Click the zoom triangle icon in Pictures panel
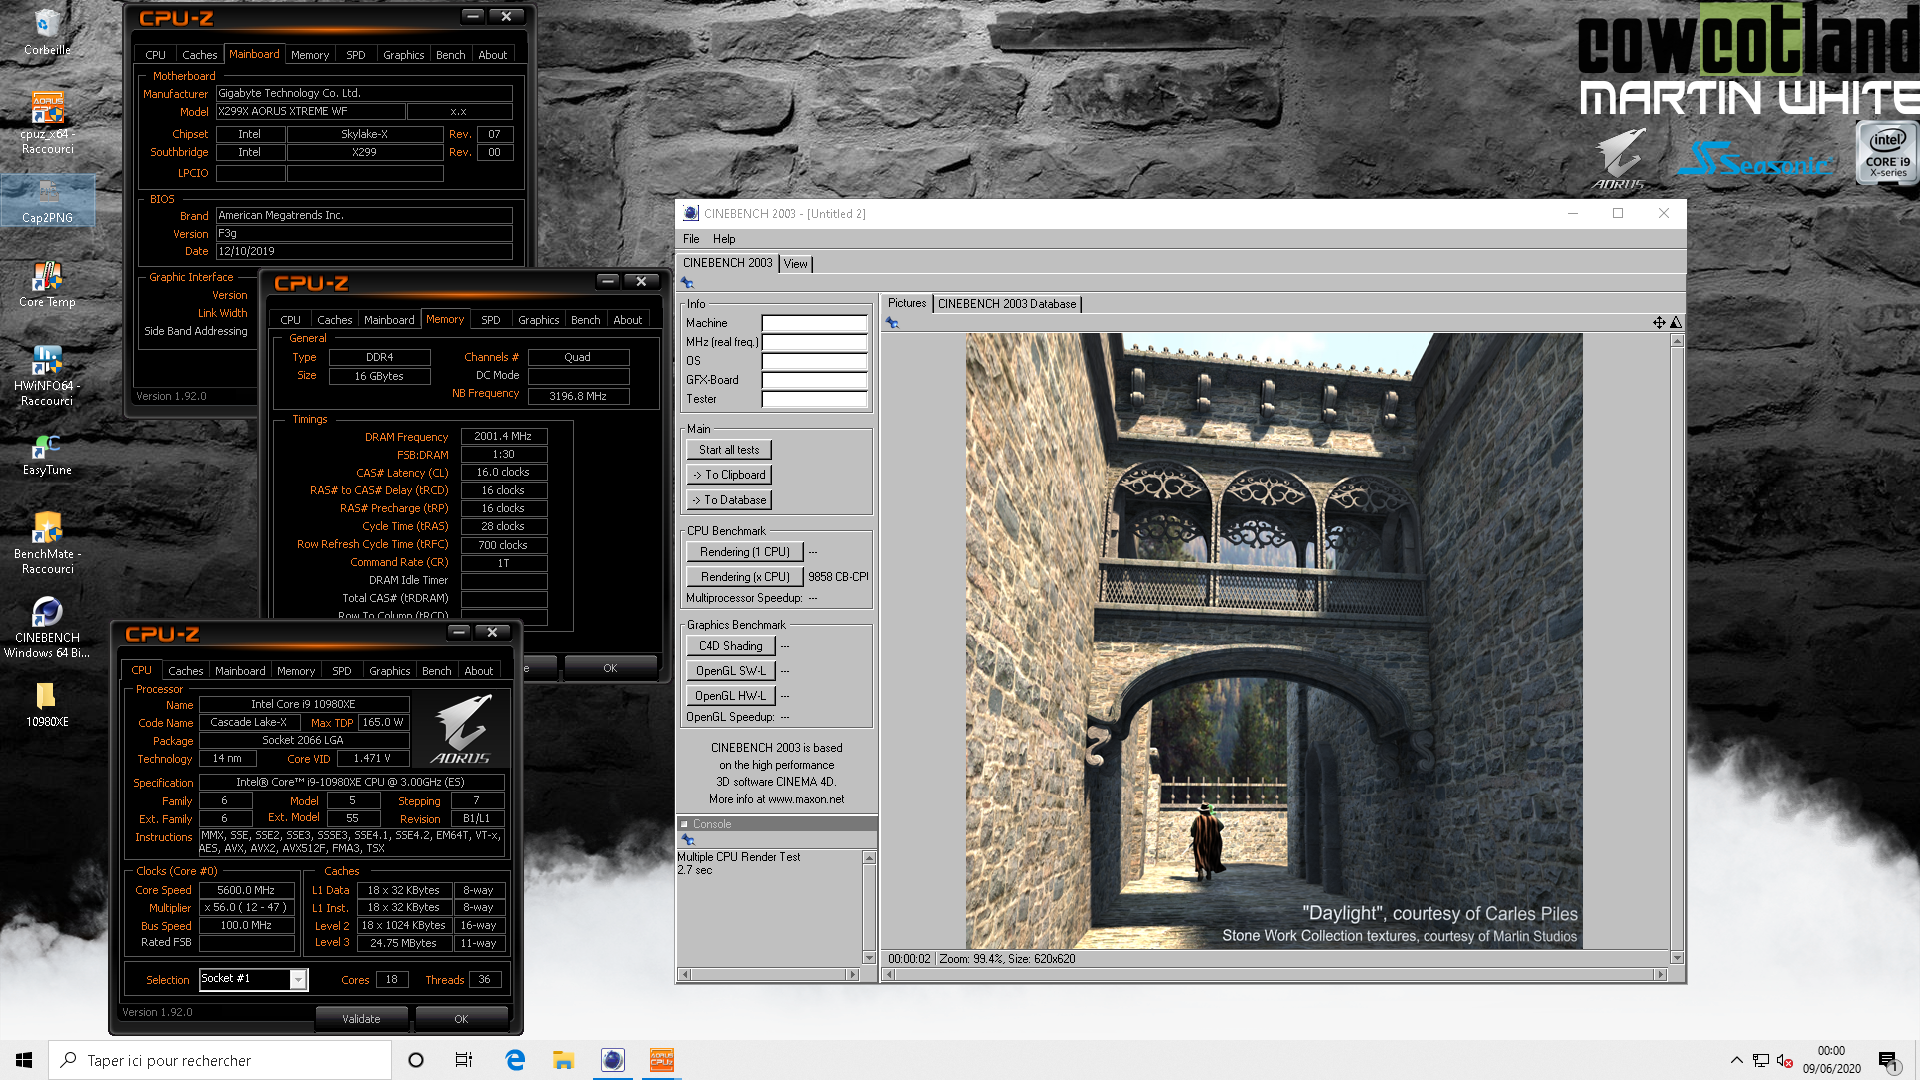Screen dimensions: 1920x1080 (1676, 322)
